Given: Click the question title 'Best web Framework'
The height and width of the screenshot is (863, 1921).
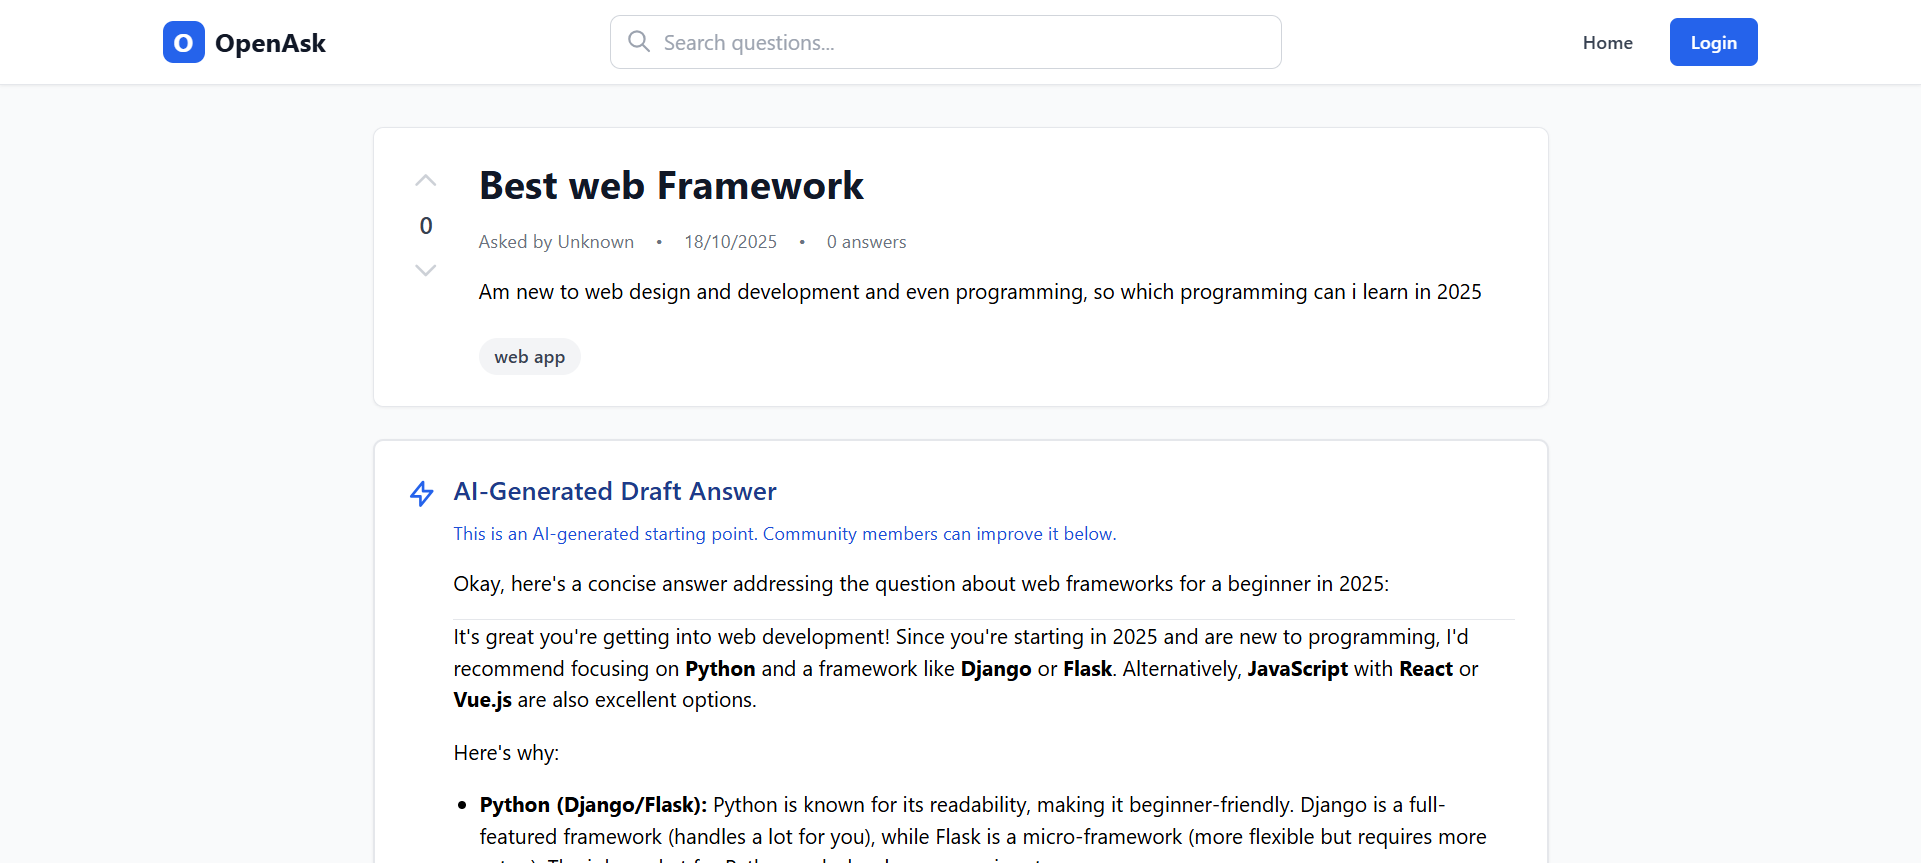Looking at the screenshot, I should [x=671, y=186].
